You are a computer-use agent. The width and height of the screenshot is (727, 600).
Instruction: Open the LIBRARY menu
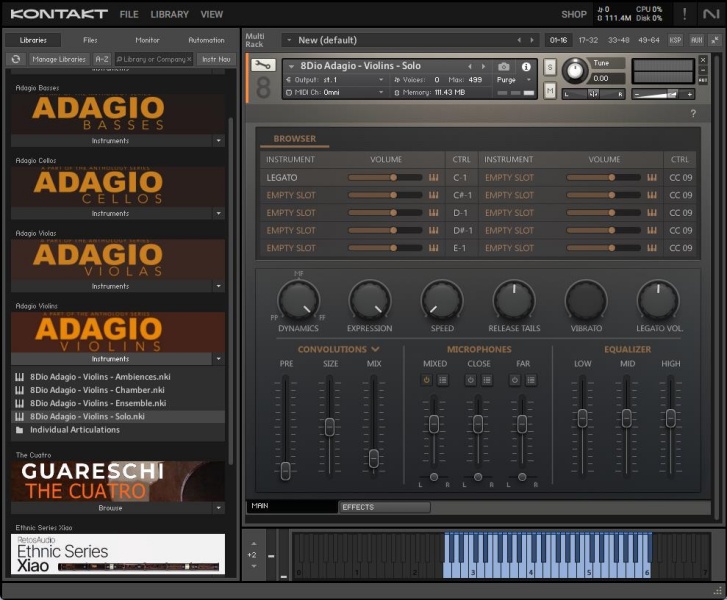click(169, 15)
